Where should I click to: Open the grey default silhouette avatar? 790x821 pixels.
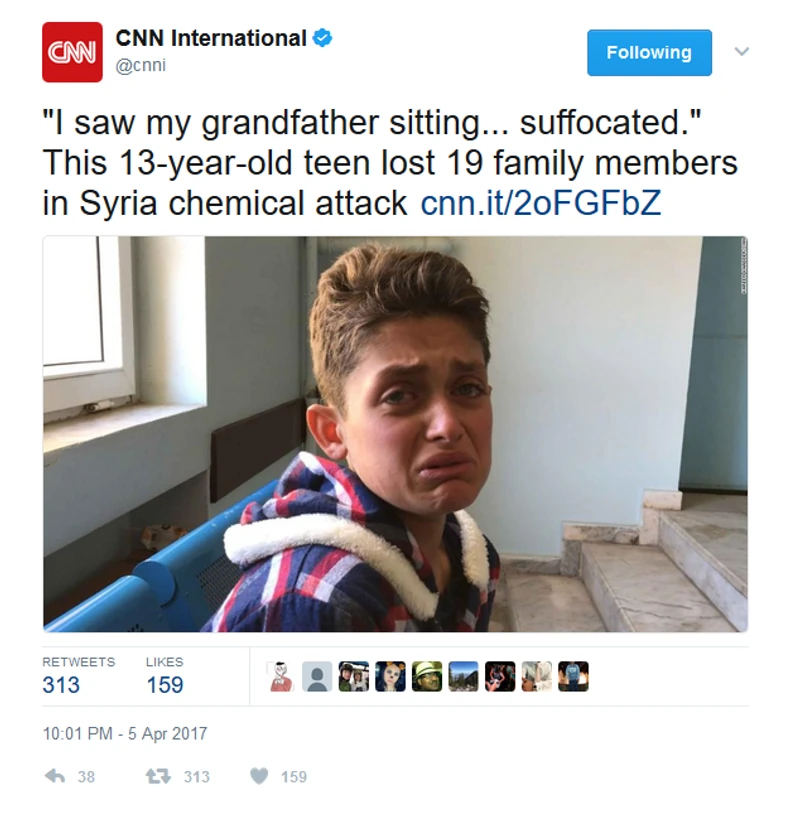(x=317, y=676)
